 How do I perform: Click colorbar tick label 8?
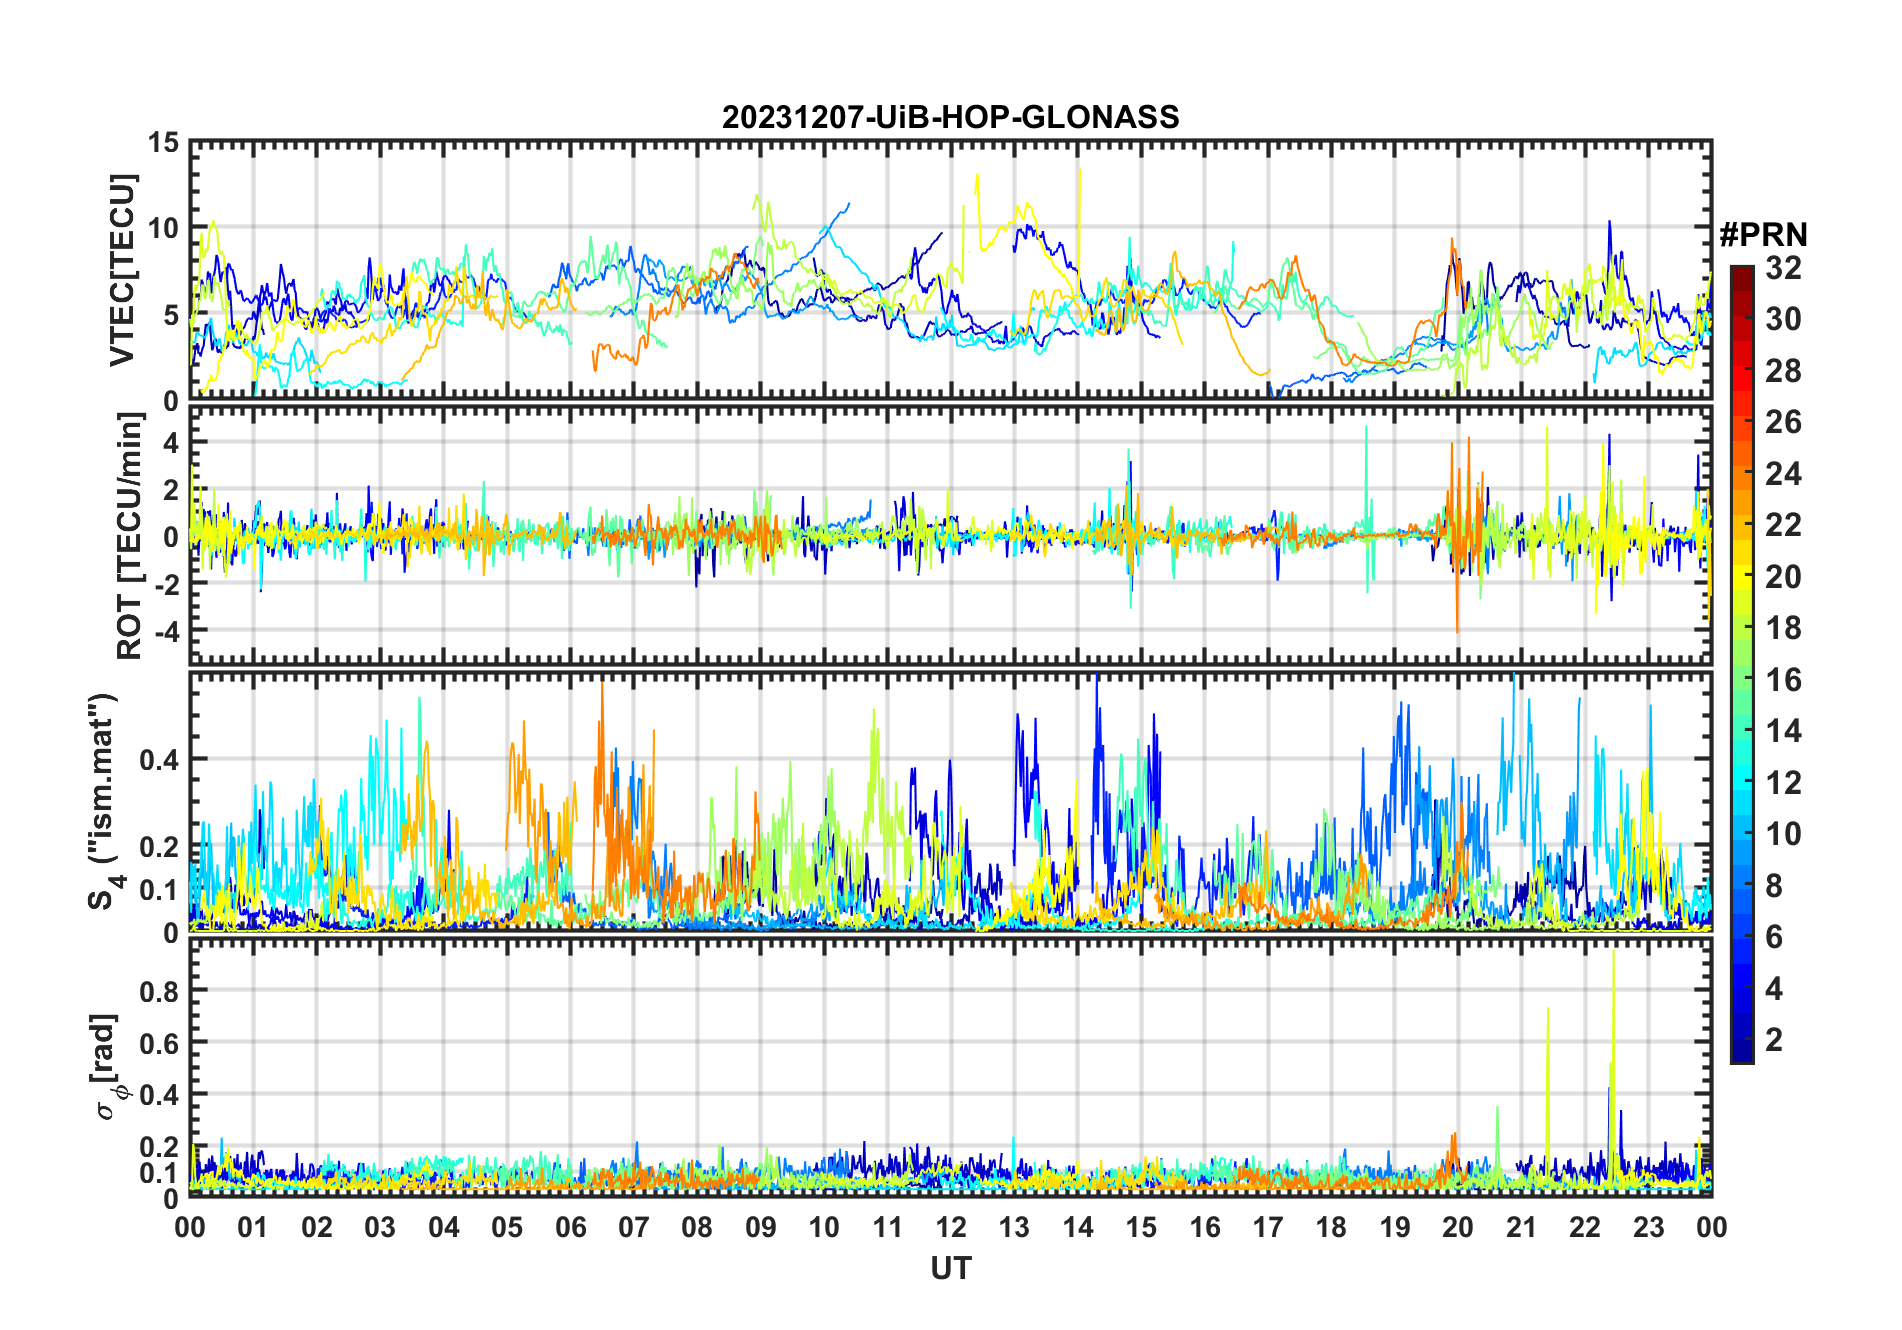coord(1774,886)
